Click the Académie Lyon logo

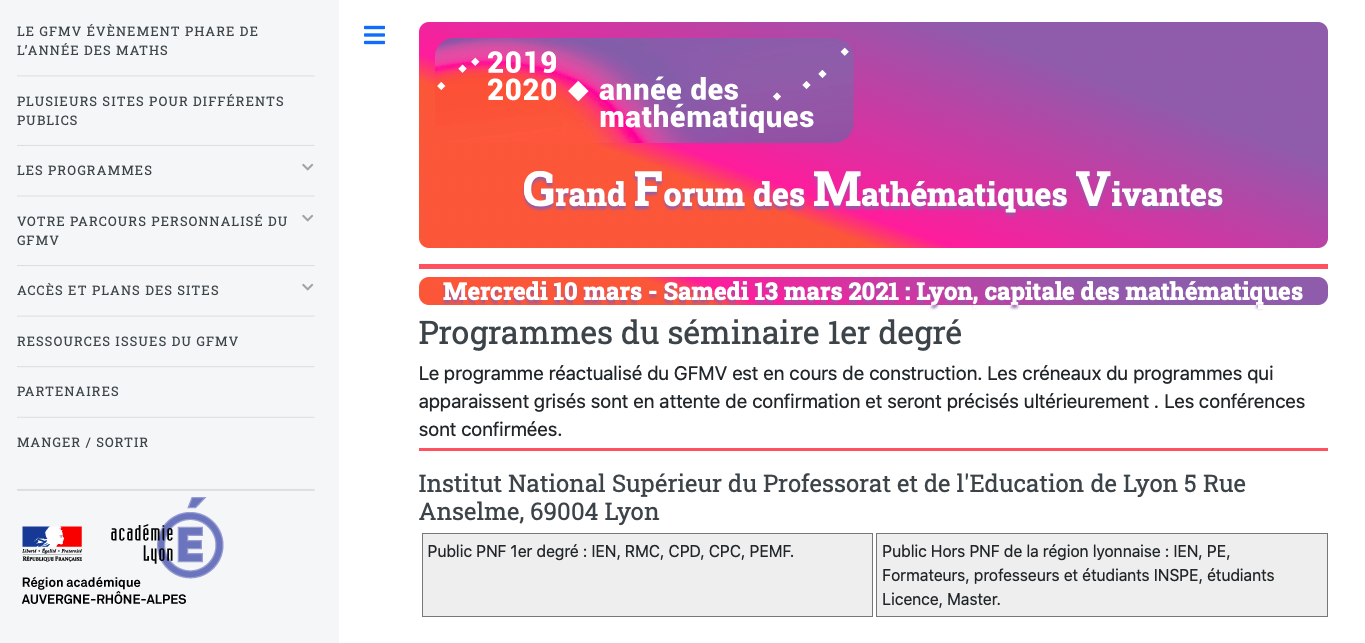(166, 539)
